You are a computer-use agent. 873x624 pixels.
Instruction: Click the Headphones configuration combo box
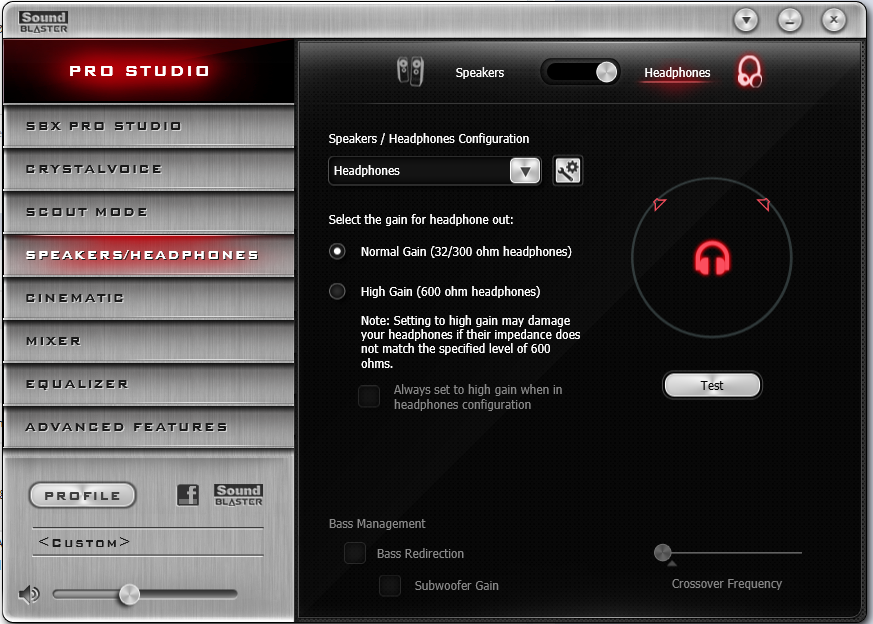click(x=434, y=171)
